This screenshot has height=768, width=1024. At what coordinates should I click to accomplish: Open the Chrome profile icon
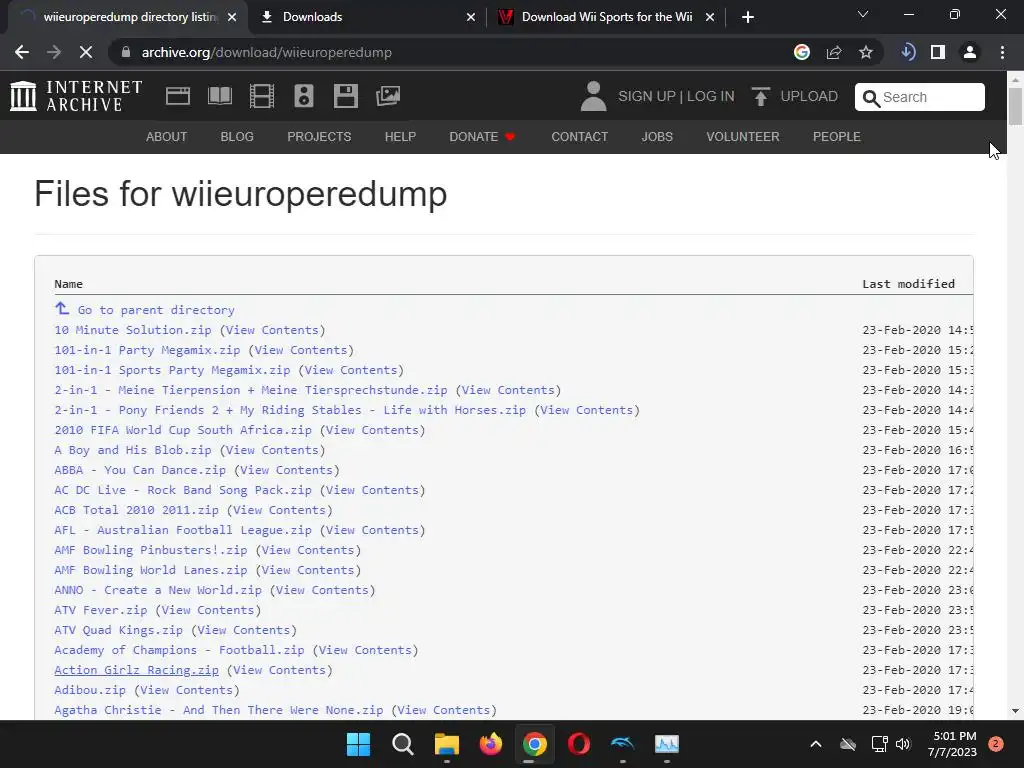(970, 52)
